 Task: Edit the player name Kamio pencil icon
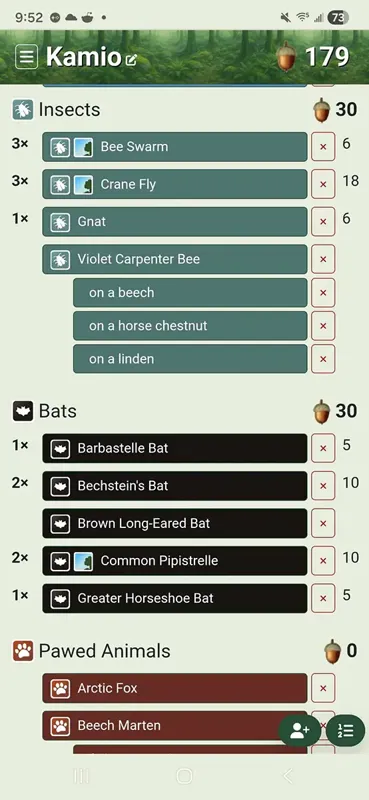(131, 60)
